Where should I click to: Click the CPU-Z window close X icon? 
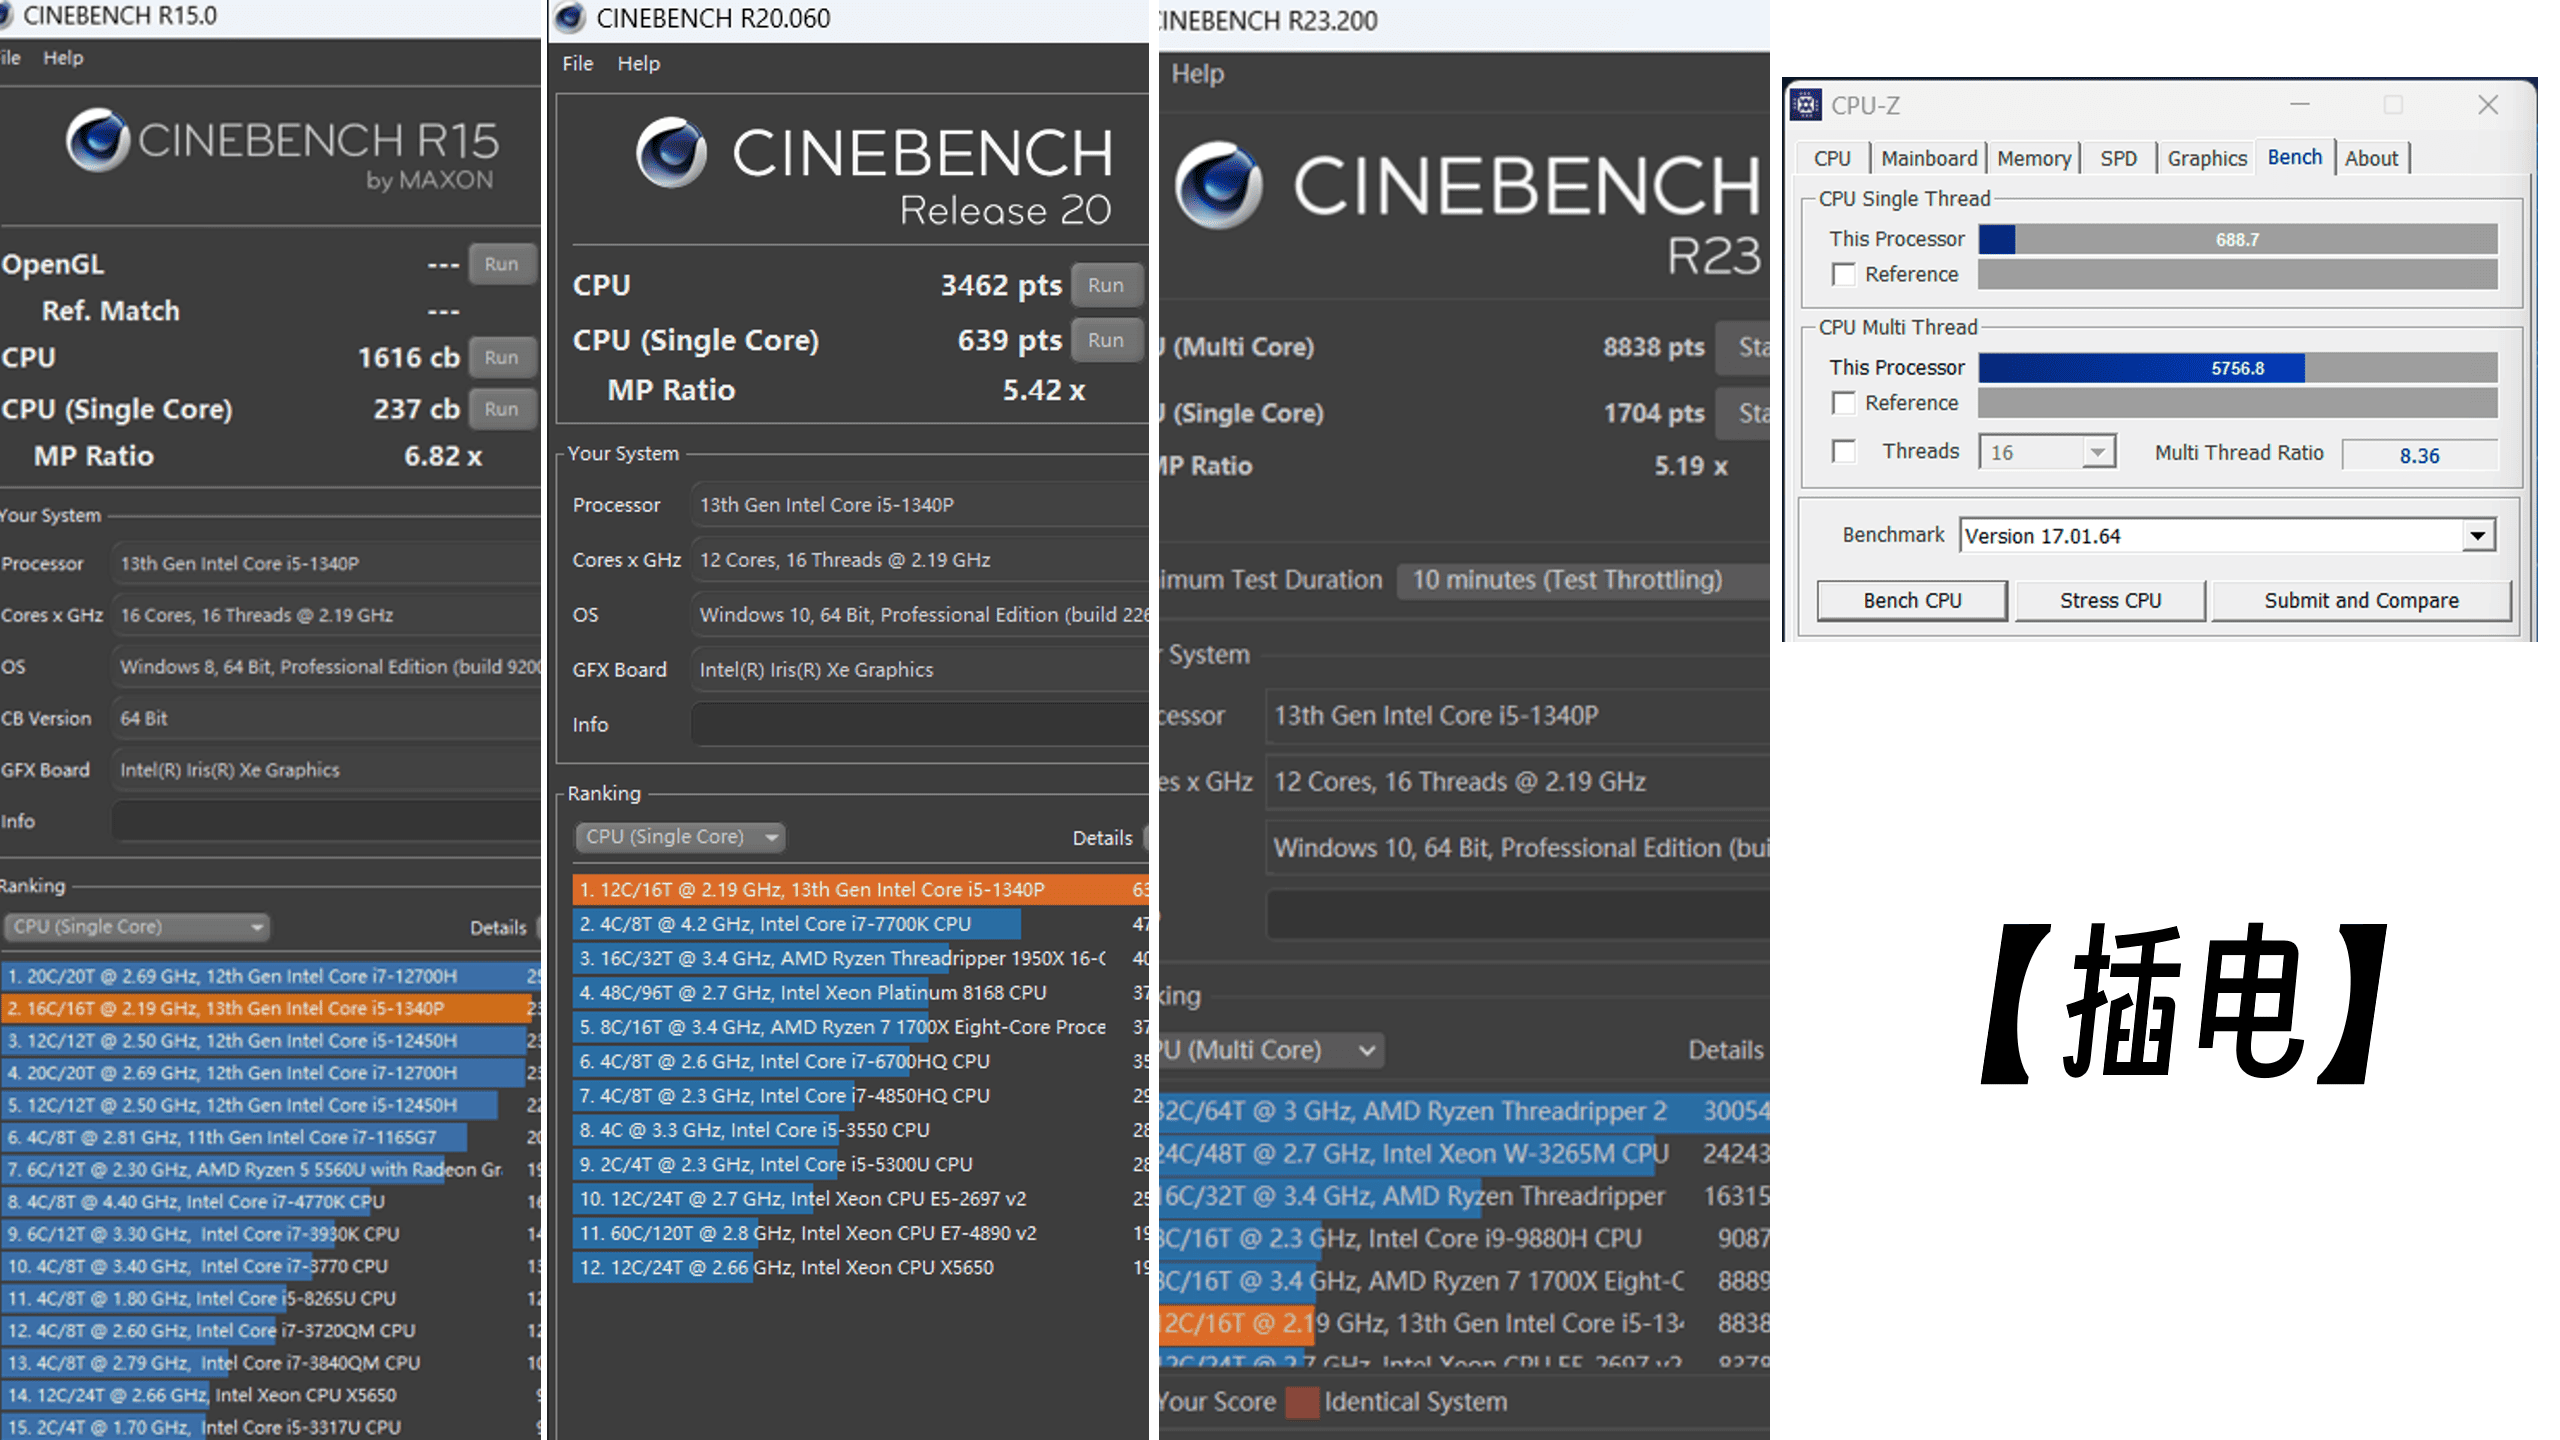(x=2488, y=105)
